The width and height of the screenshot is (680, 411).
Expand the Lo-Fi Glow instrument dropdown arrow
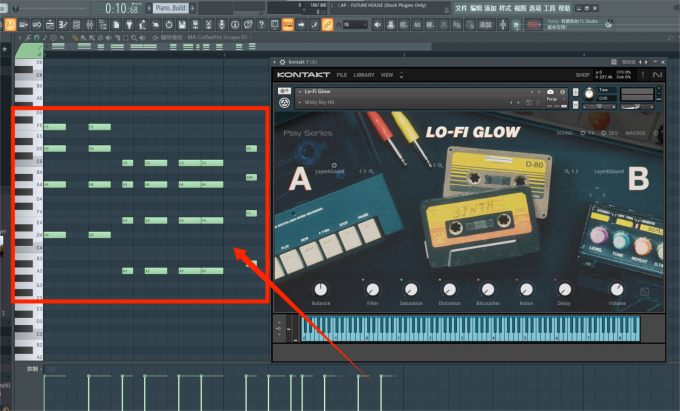[x=299, y=91]
